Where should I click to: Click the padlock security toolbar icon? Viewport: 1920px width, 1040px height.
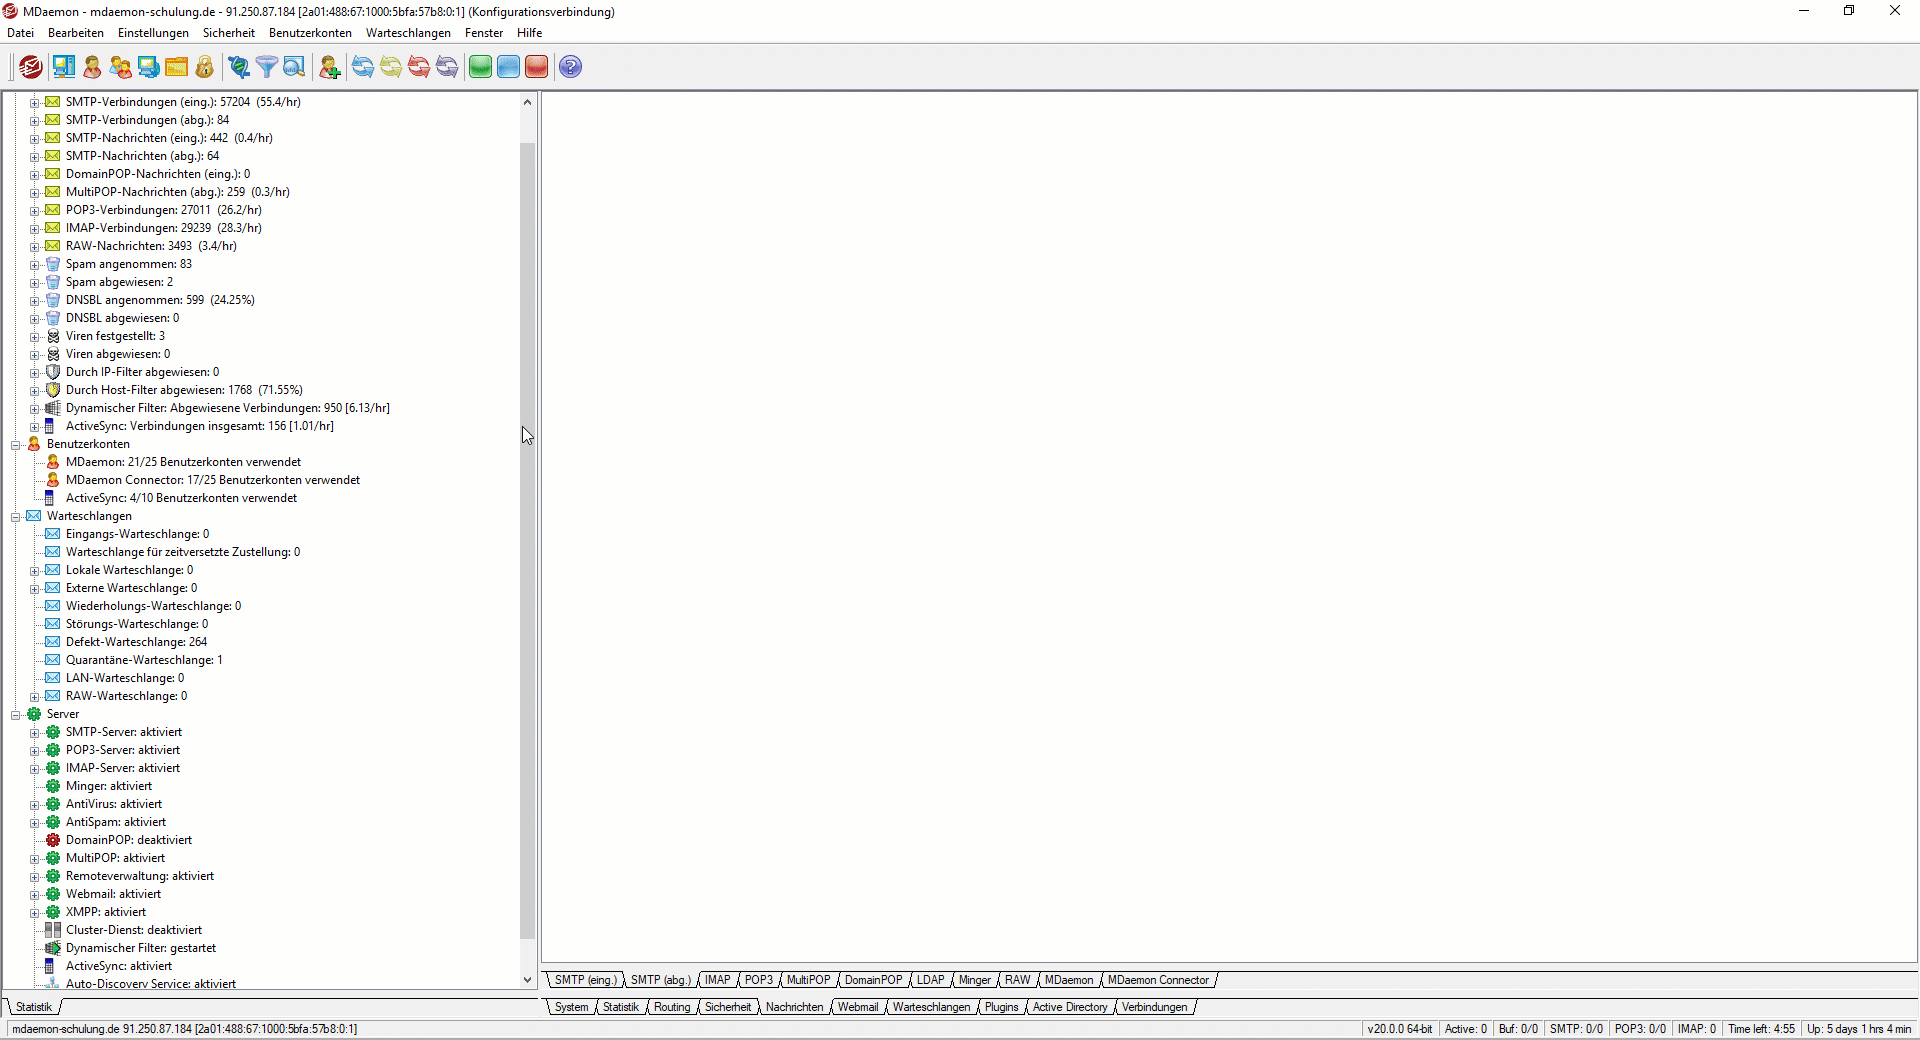click(205, 67)
